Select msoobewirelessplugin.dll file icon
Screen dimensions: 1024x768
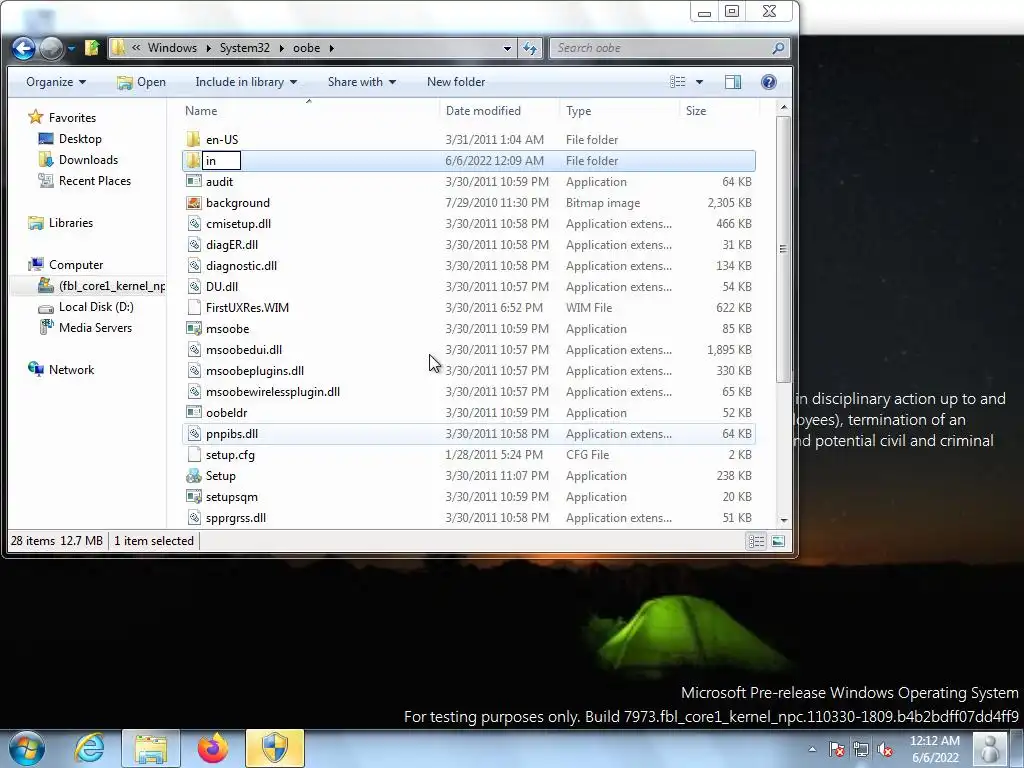click(x=193, y=391)
